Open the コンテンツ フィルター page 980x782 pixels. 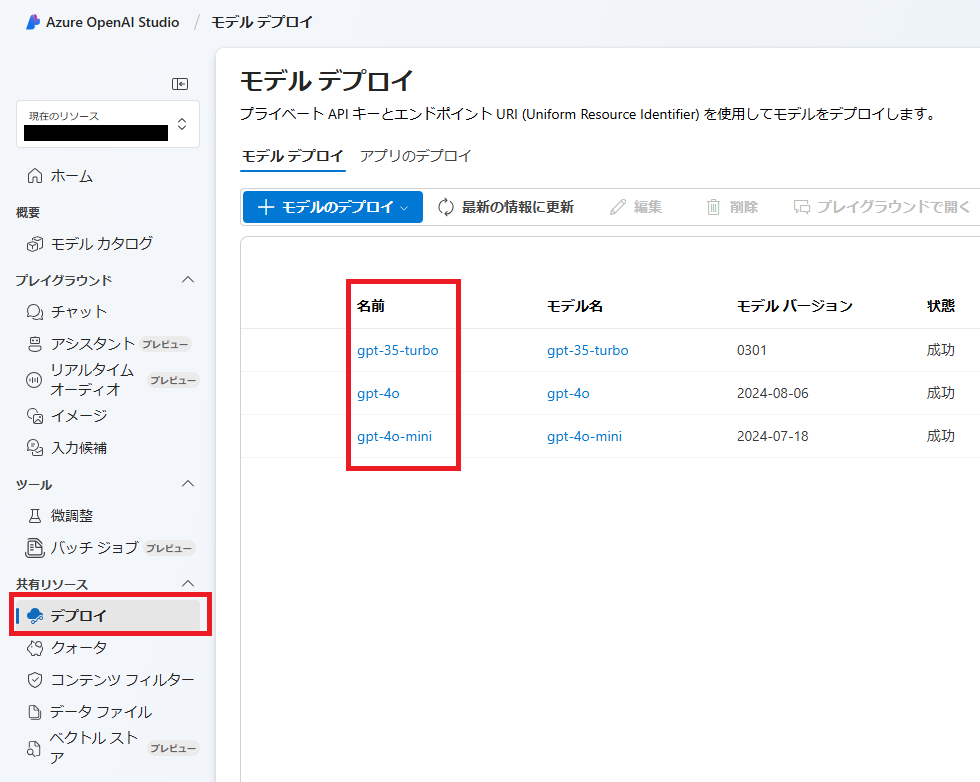pos(33,679)
